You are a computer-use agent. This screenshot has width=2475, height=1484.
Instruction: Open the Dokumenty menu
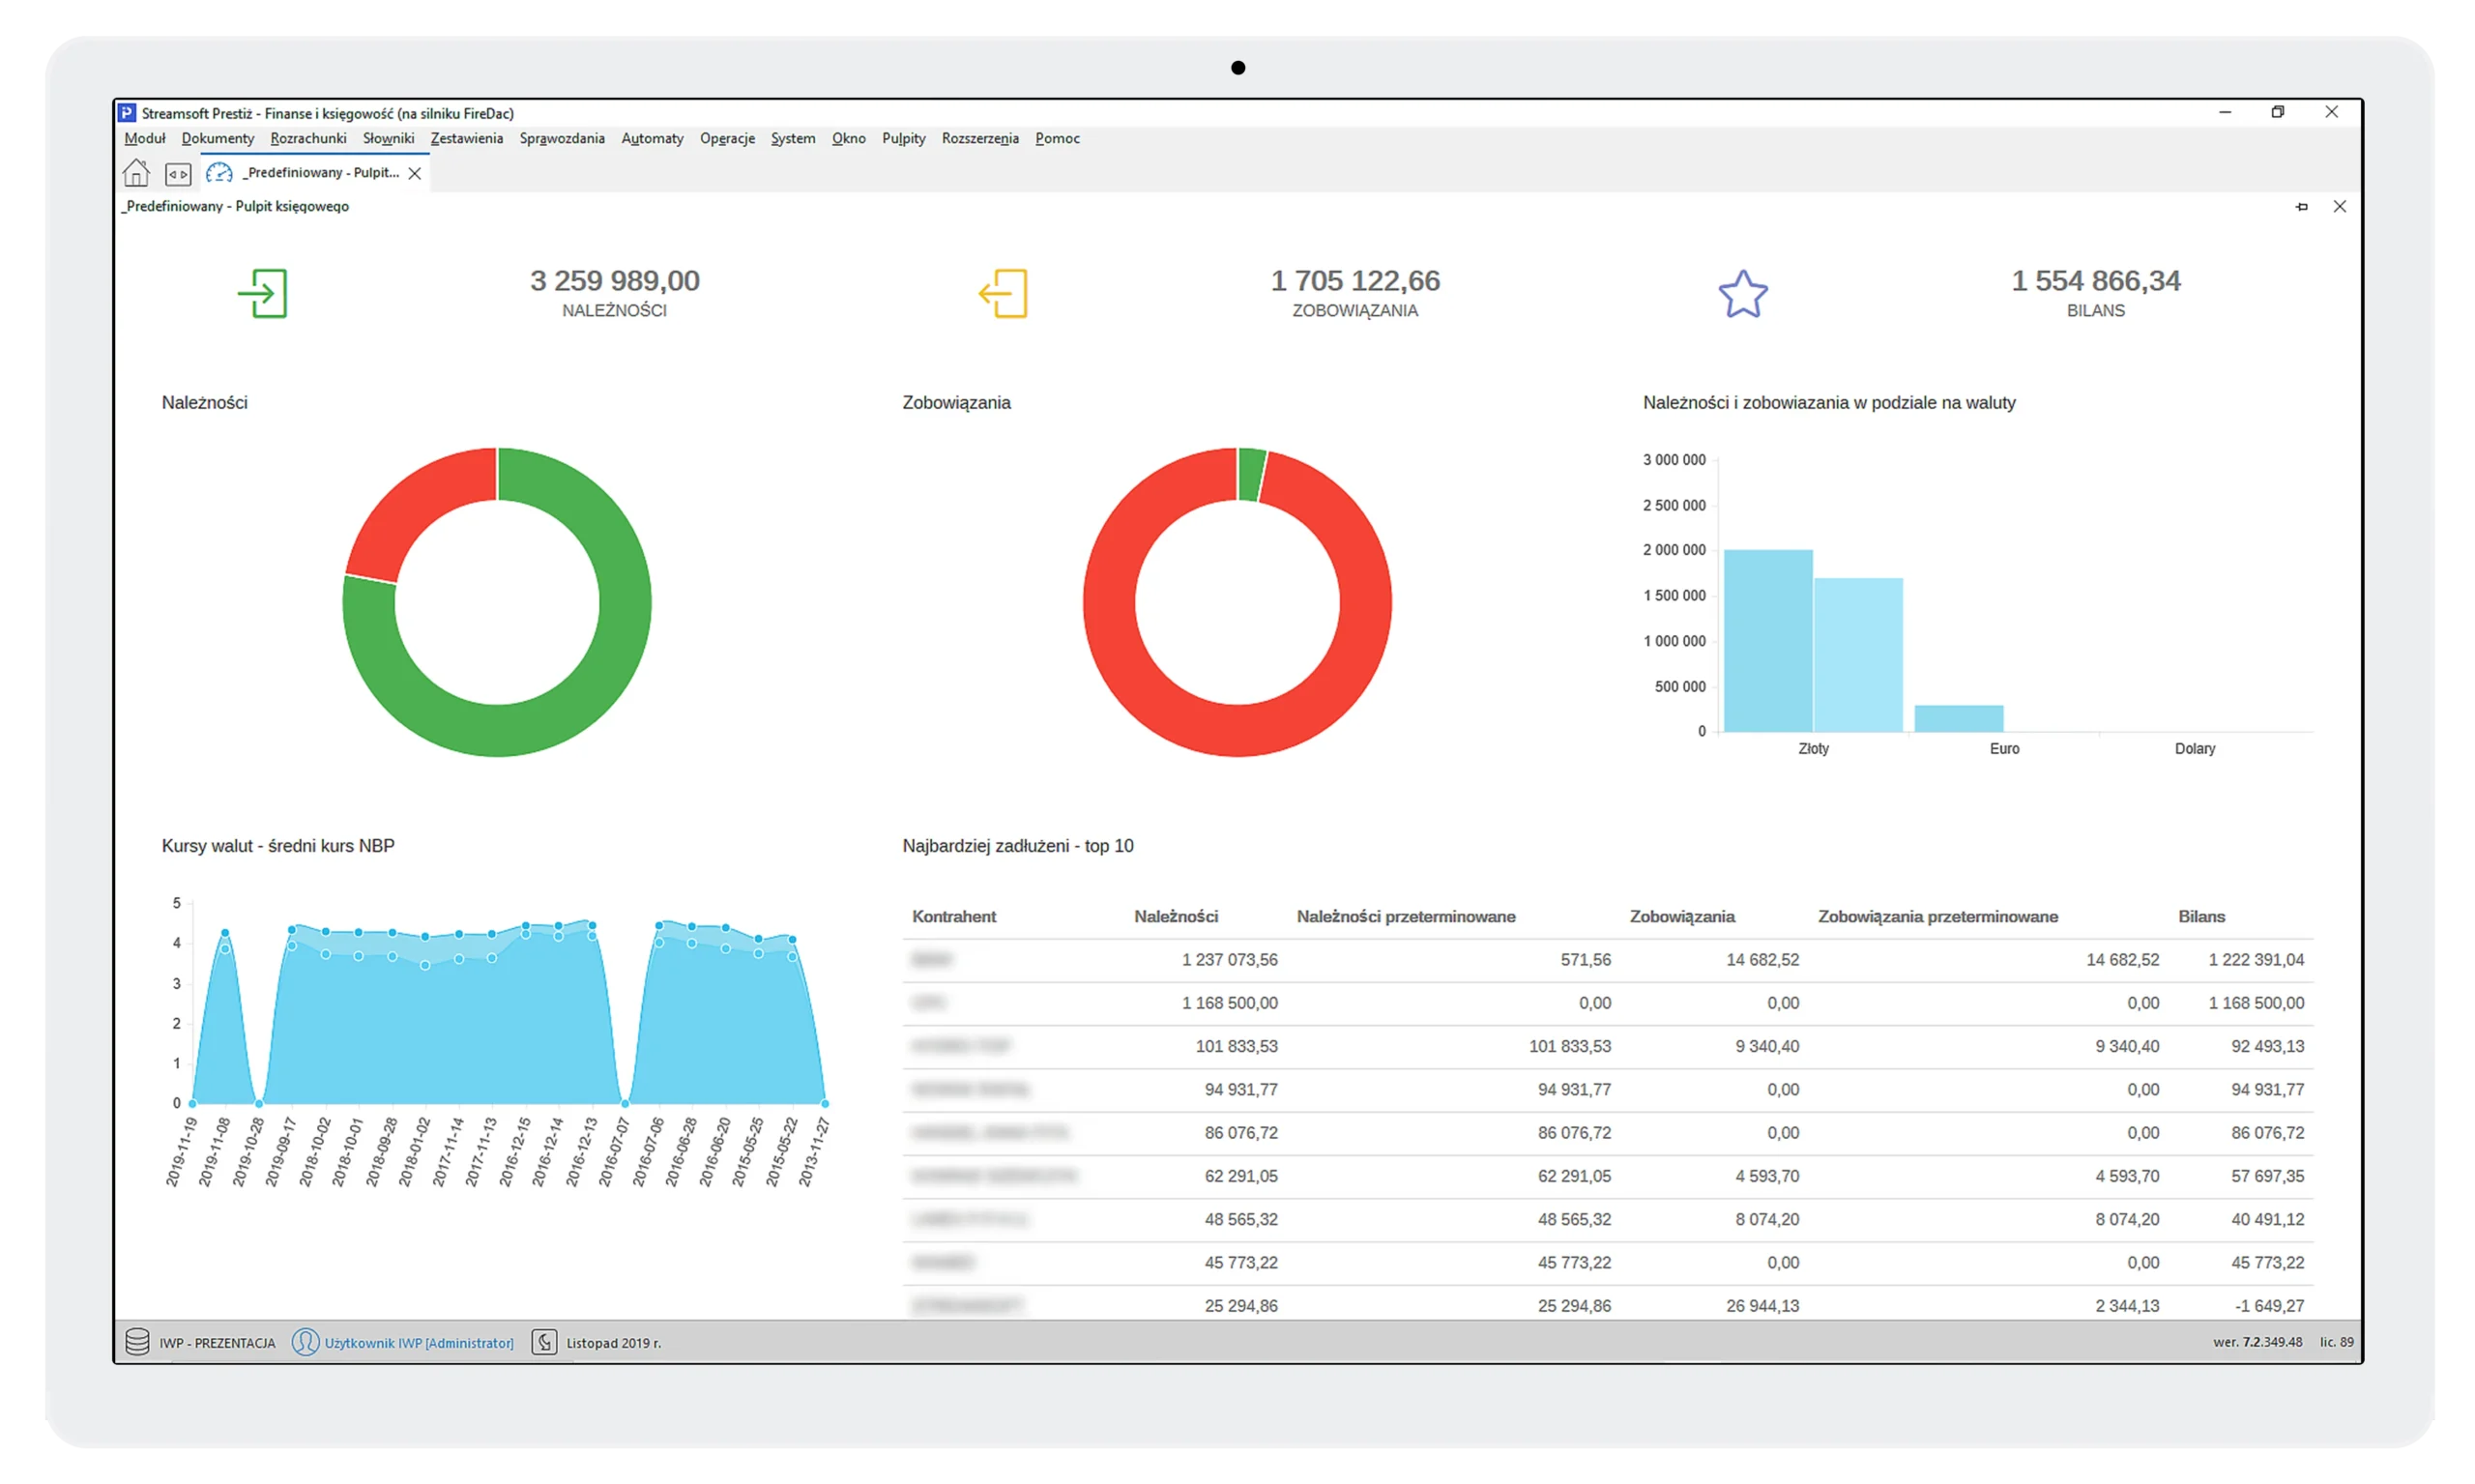[x=218, y=139]
